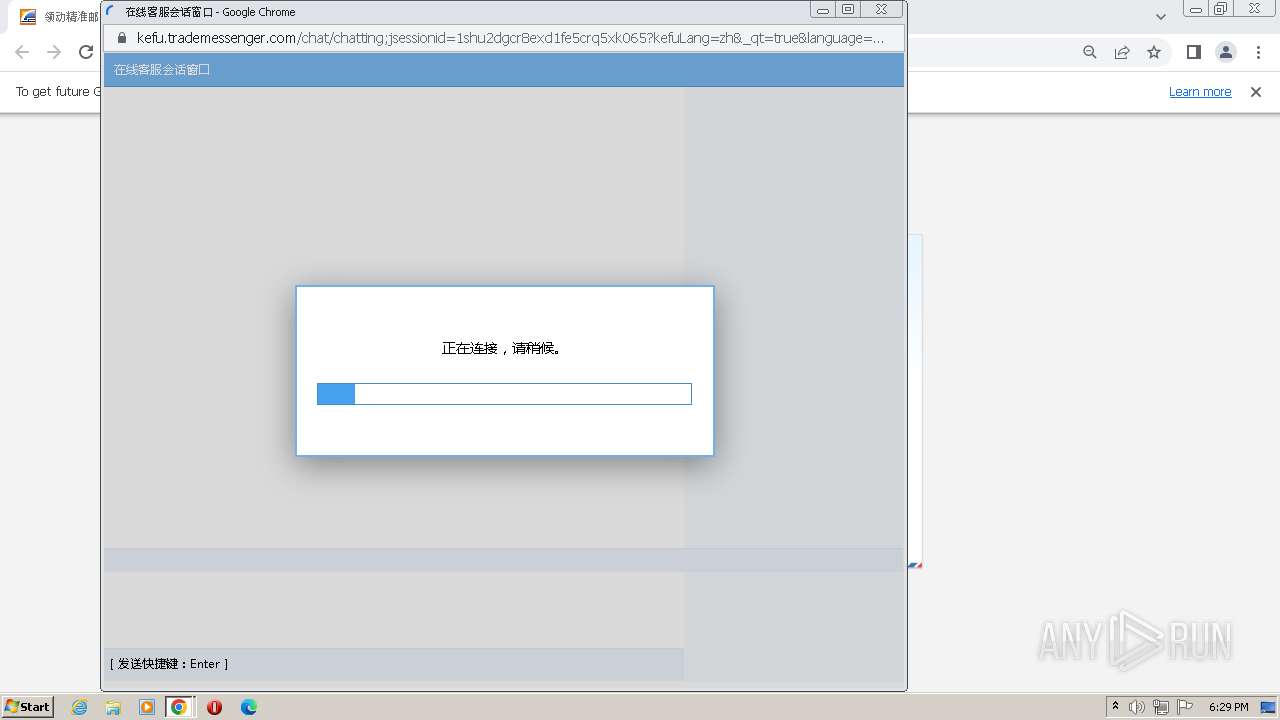Screen dimensions: 1280x720
Task: Go back in main Chrome window
Action: pos(22,52)
